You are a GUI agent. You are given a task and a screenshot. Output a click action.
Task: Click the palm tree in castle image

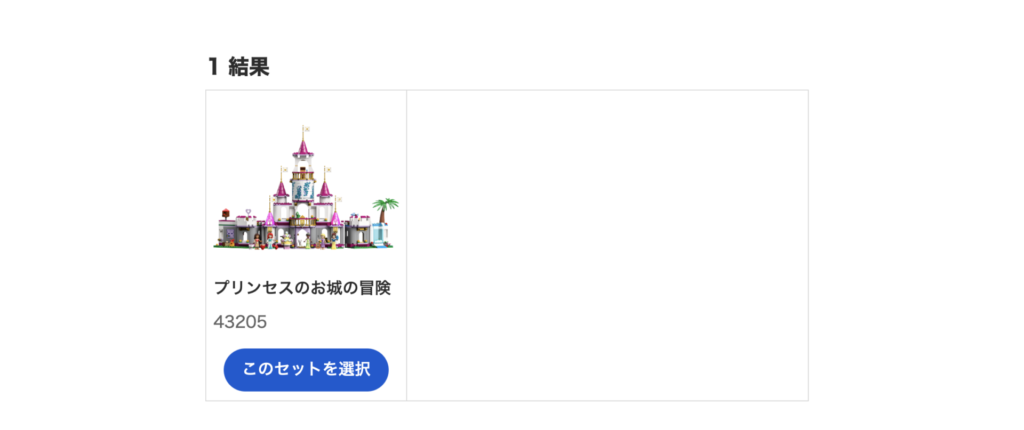(x=385, y=210)
